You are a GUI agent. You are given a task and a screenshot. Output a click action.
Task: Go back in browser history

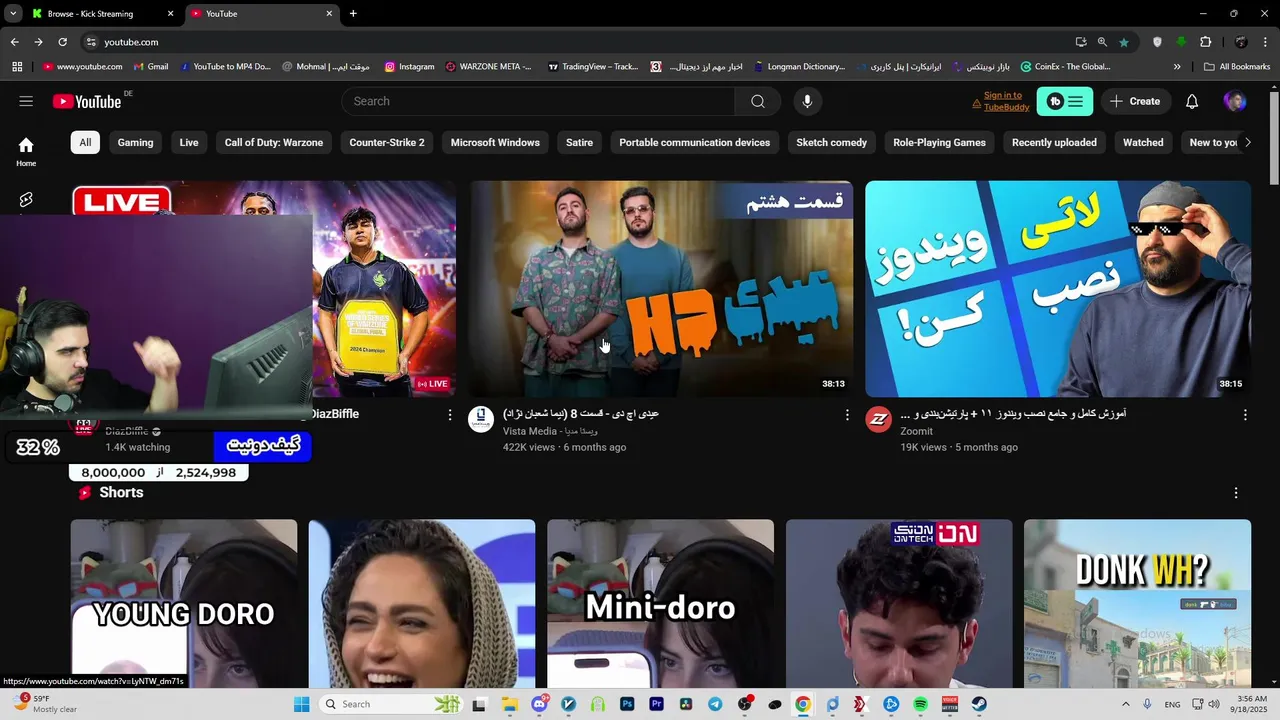click(14, 42)
